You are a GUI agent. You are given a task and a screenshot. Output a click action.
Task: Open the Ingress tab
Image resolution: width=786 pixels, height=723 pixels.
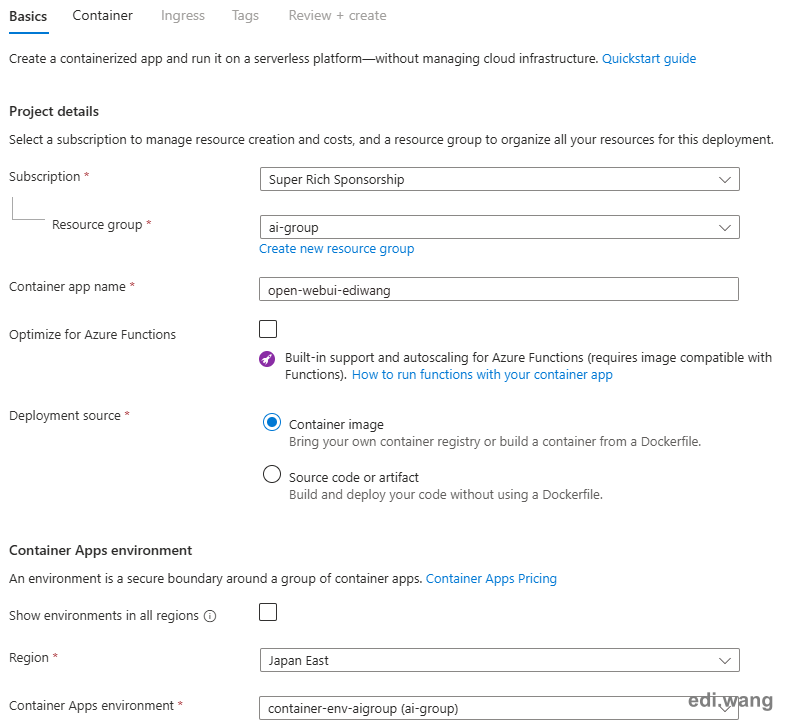coord(183,16)
